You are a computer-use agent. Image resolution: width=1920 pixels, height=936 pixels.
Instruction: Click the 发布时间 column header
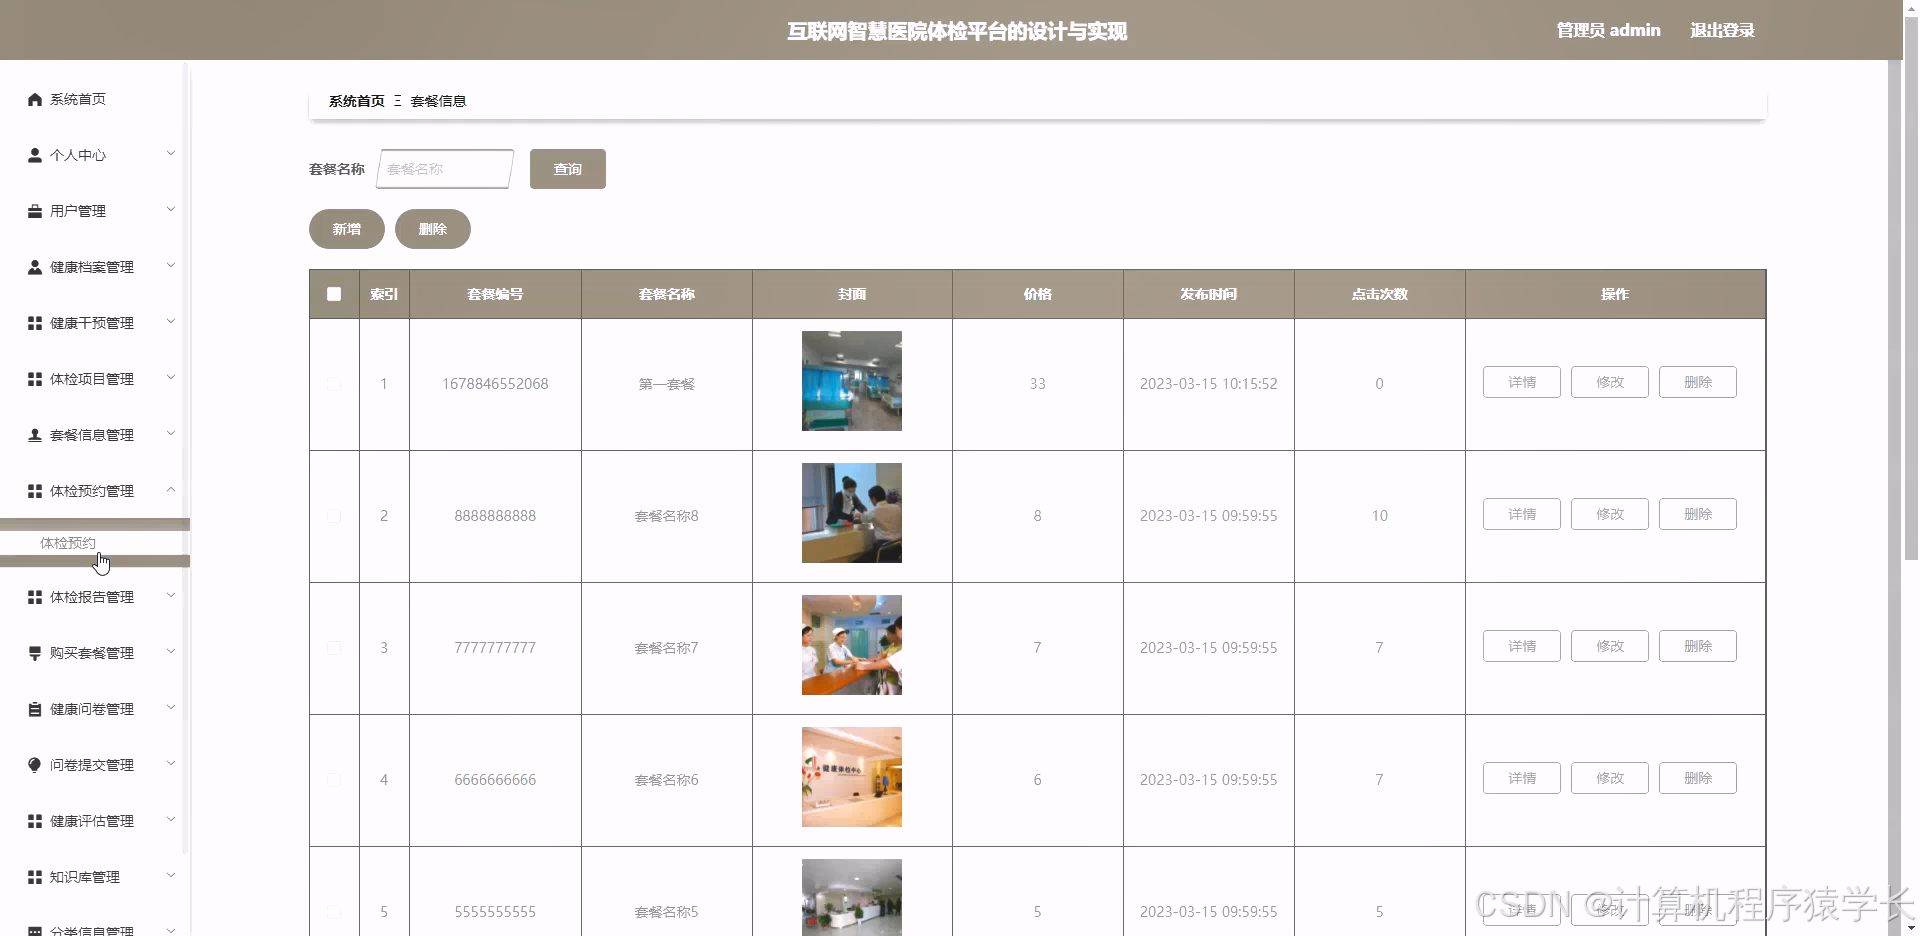1208,294
